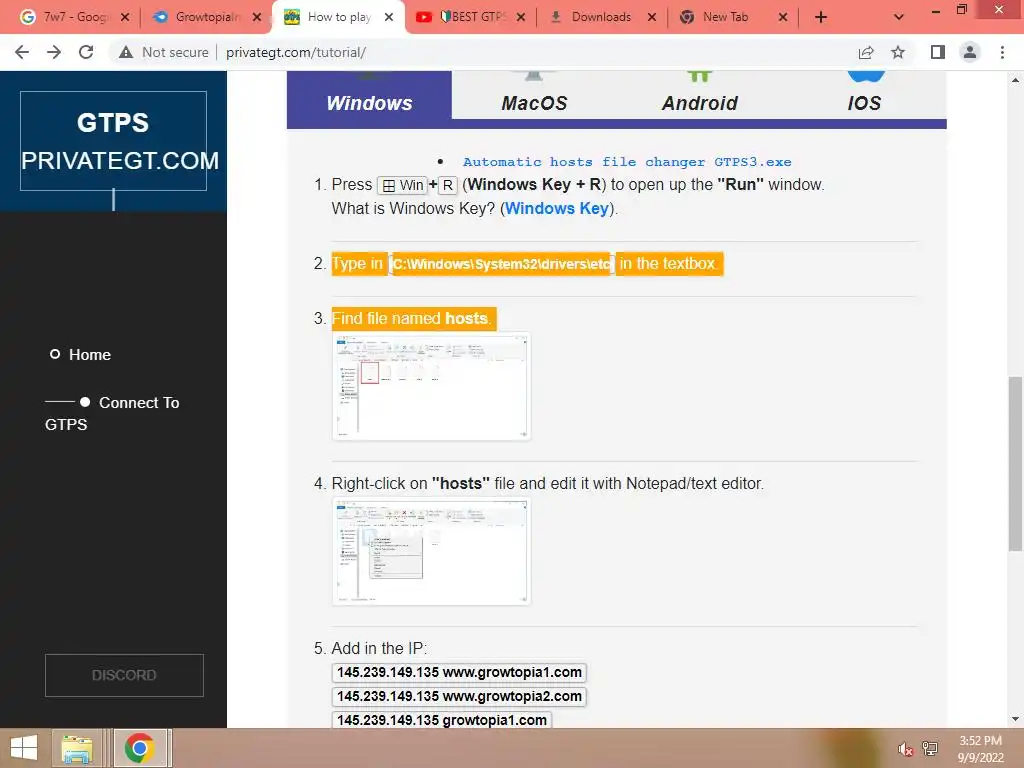Select the www.growtopia2.com IP line
Screen dimensions: 1024x768
459,697
